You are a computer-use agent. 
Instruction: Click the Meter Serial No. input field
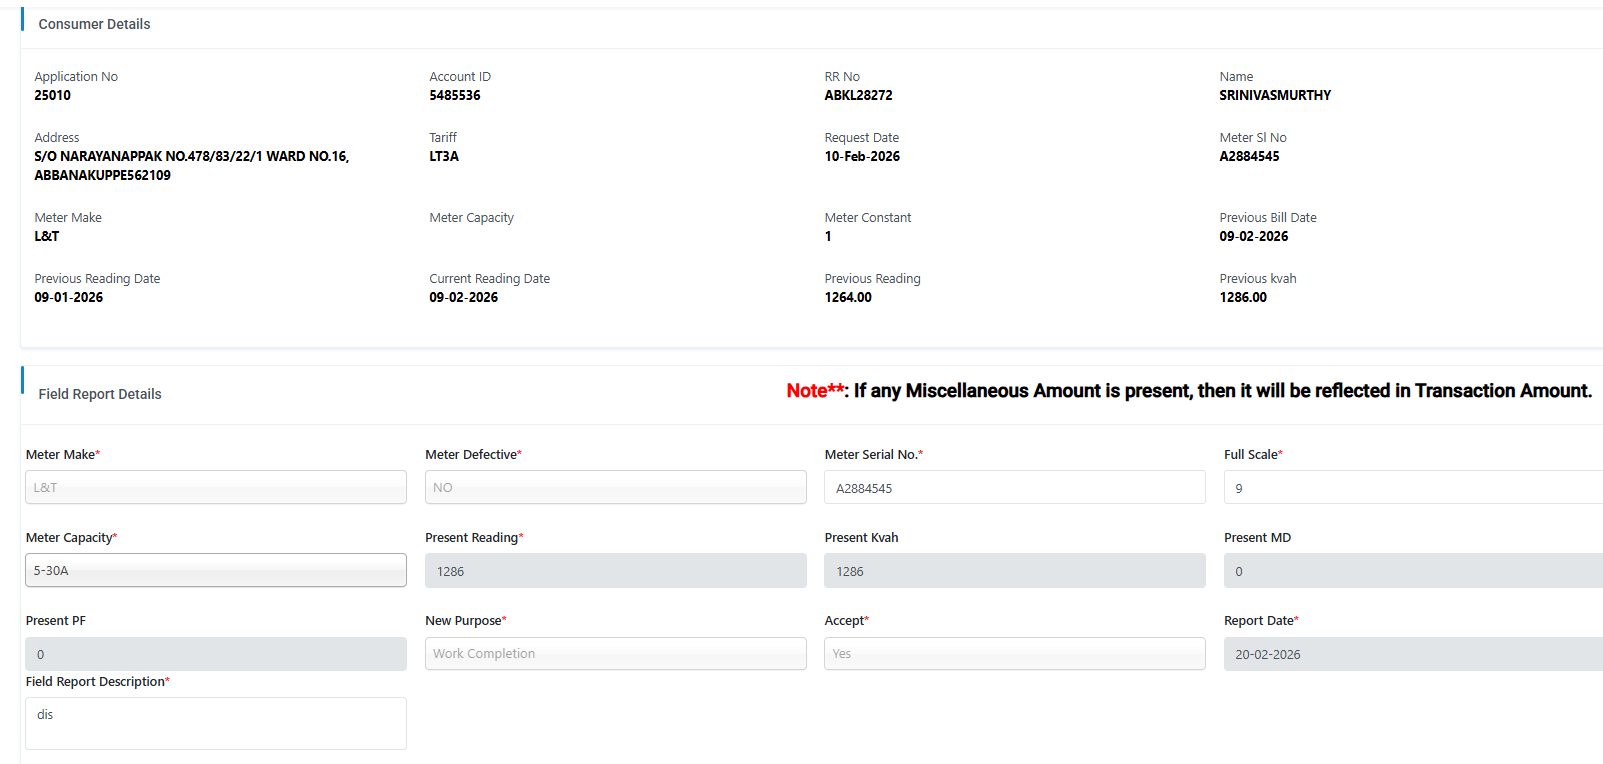point(1014,488)
